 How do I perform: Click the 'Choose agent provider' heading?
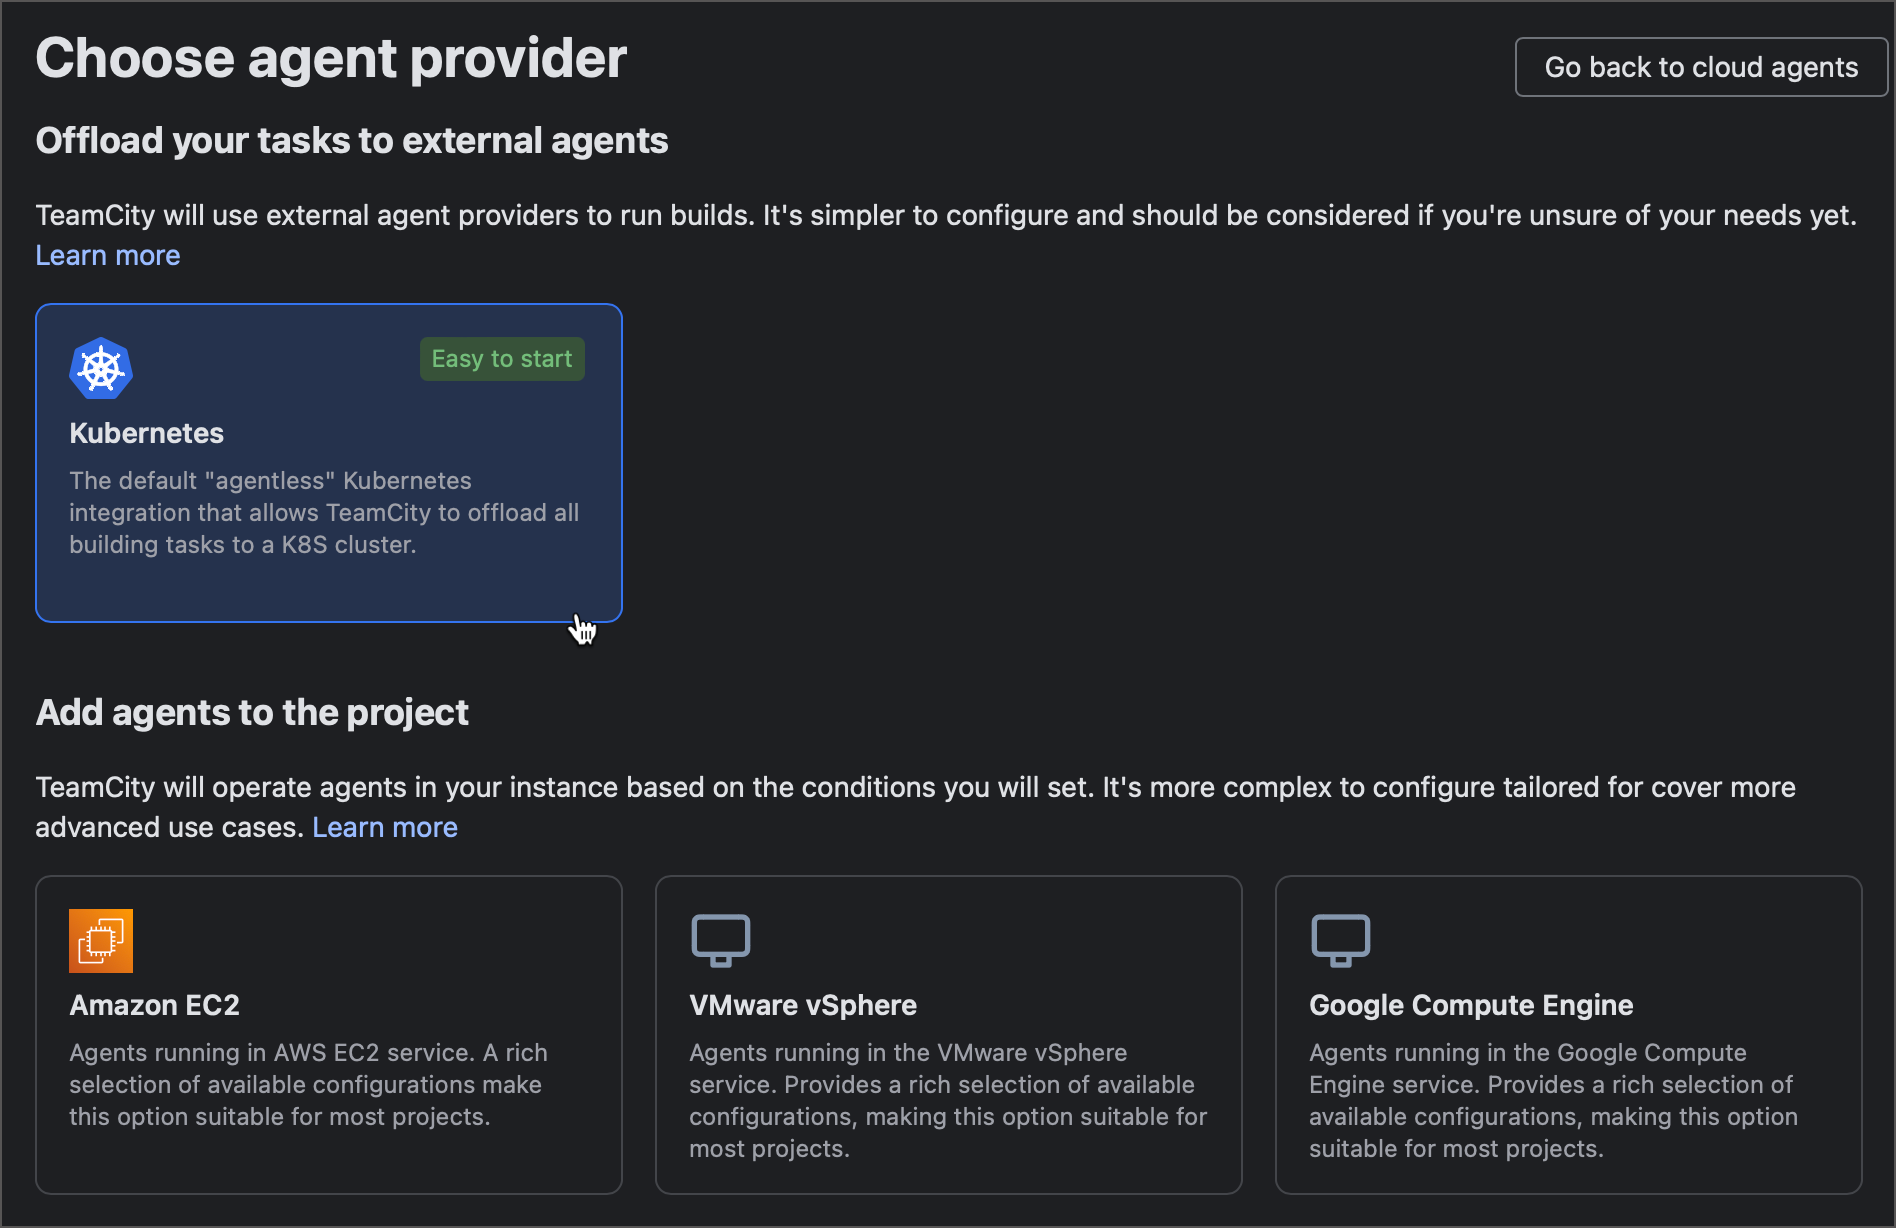(x=330, y=58)
